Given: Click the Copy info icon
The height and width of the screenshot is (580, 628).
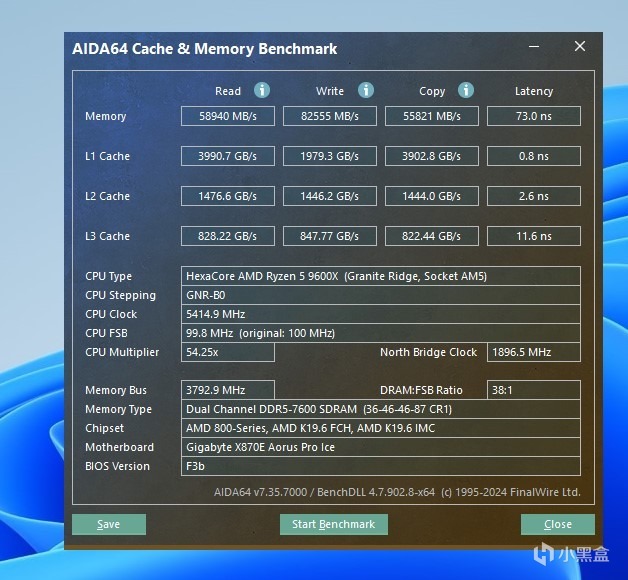Looking at the screenshot, I should [466, 90].
